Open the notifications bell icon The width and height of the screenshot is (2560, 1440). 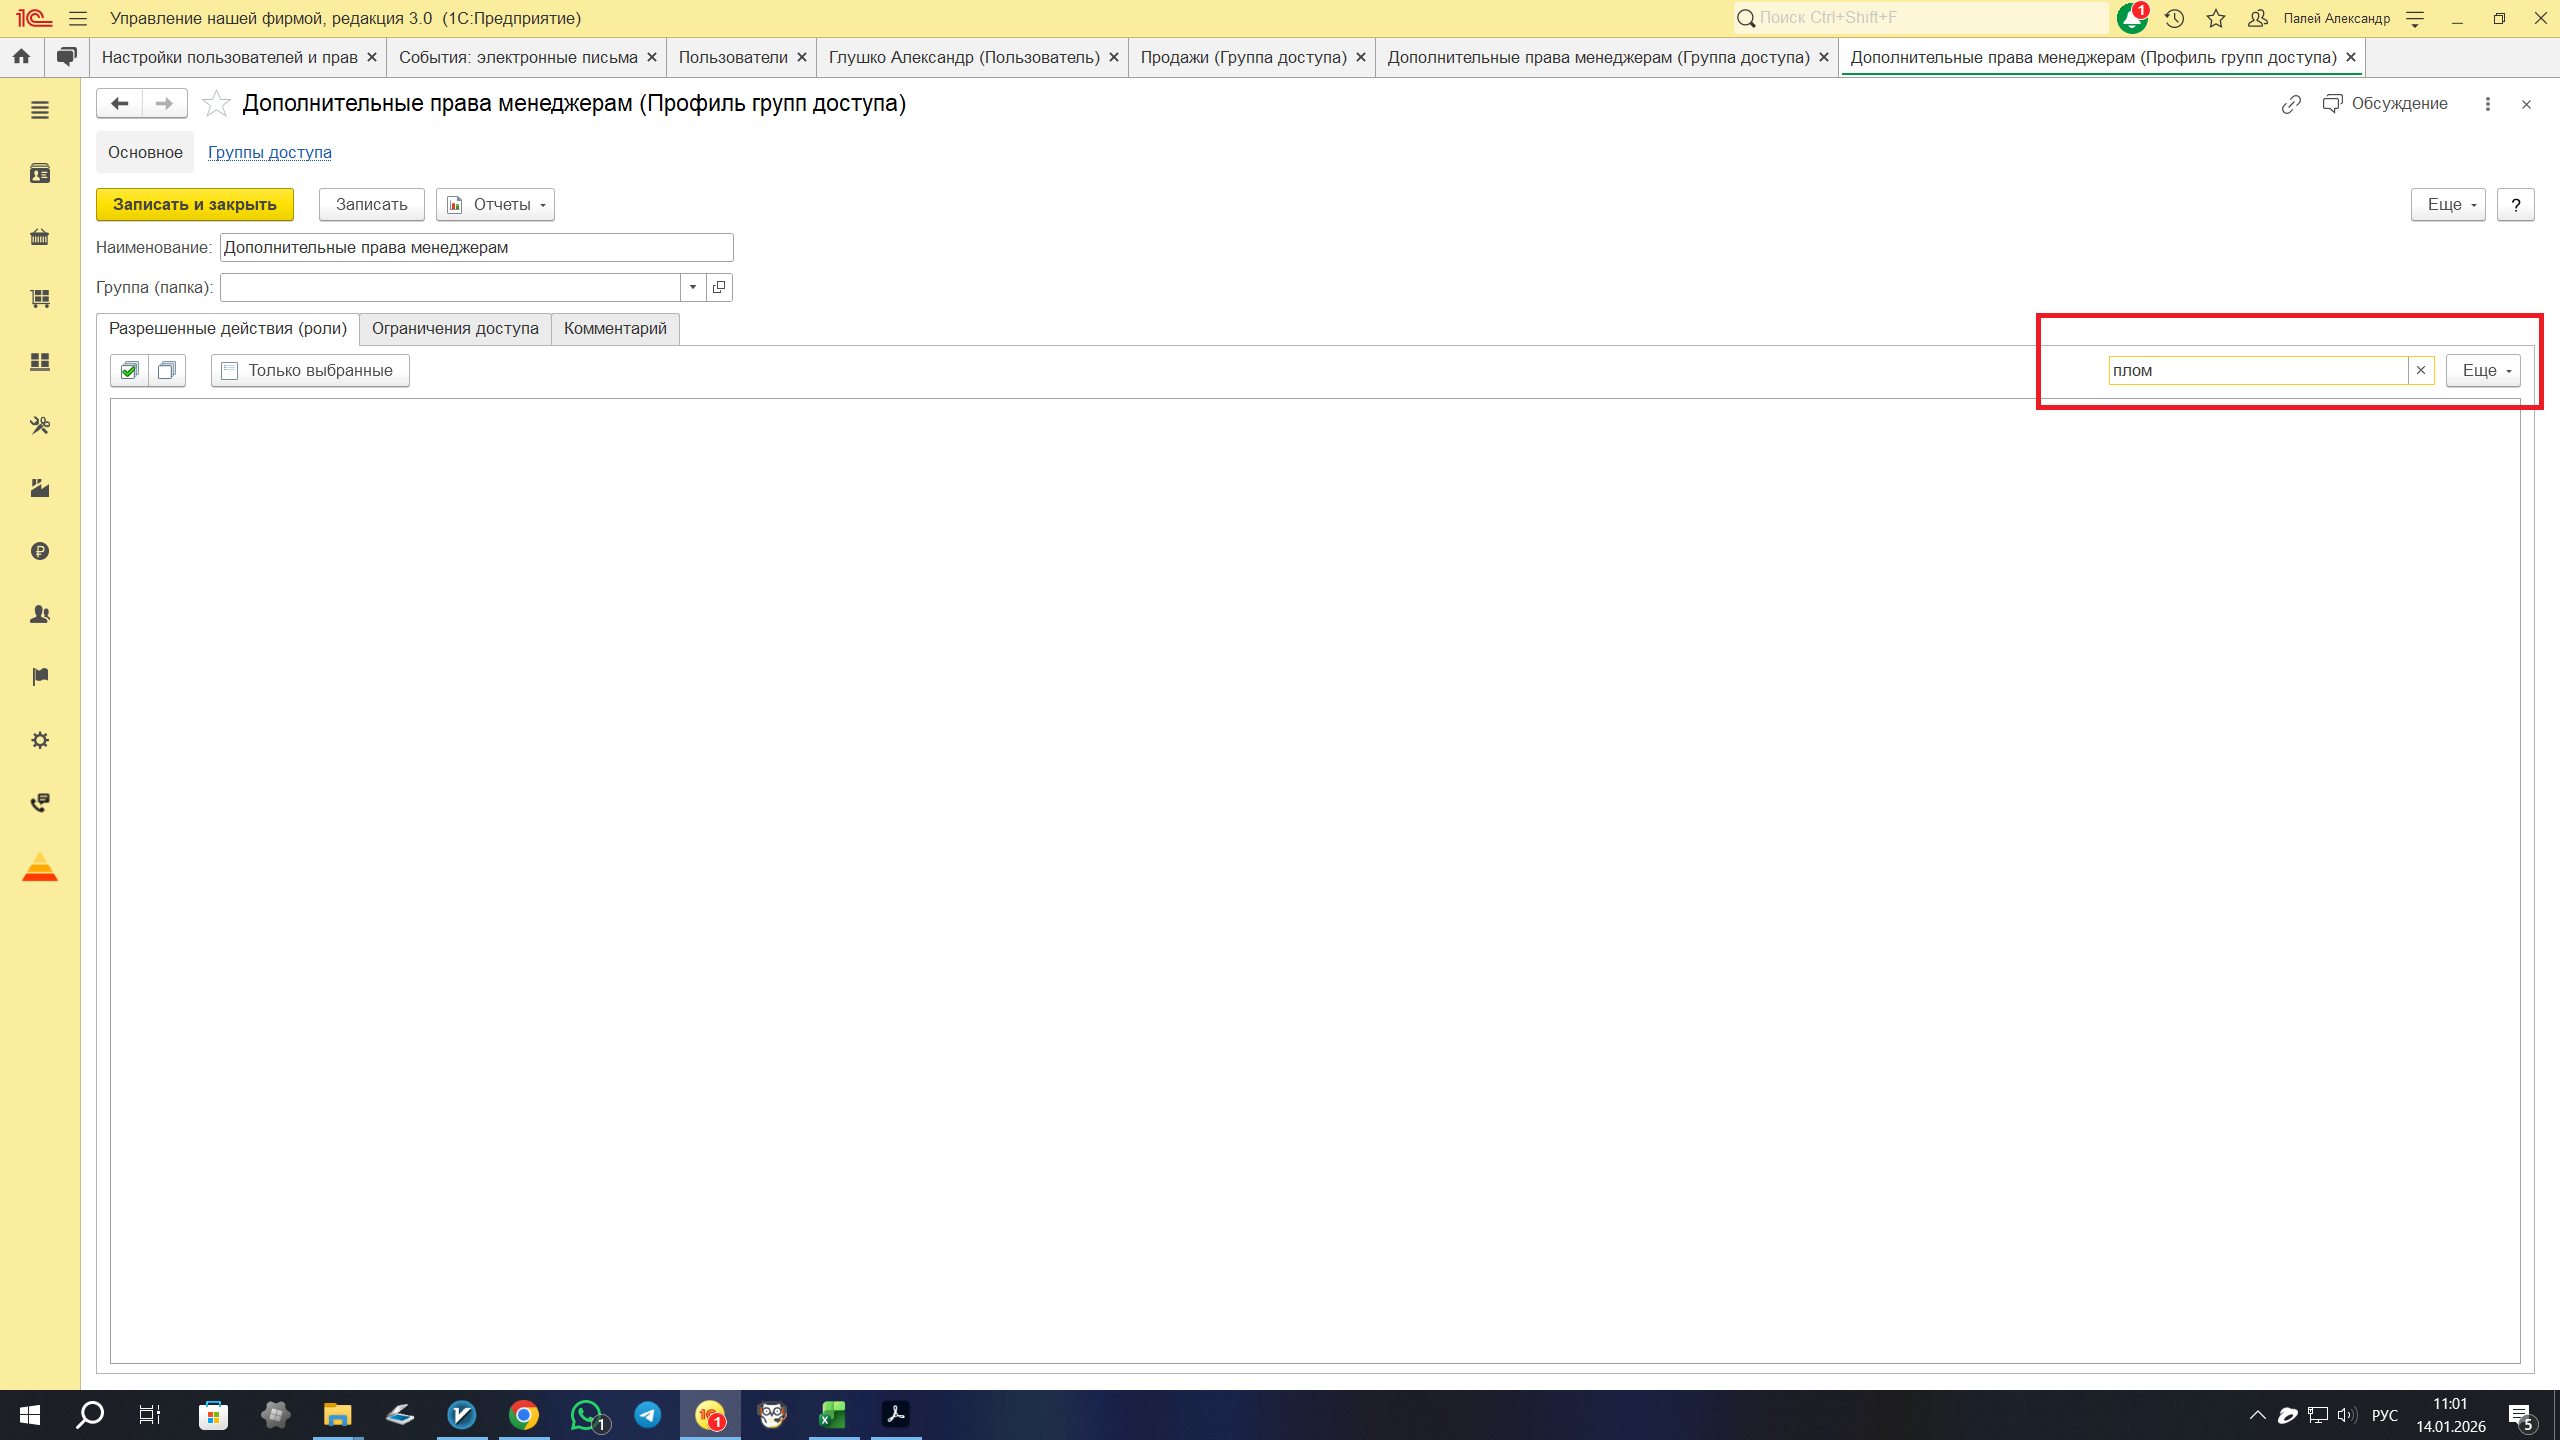point(2131,18)
